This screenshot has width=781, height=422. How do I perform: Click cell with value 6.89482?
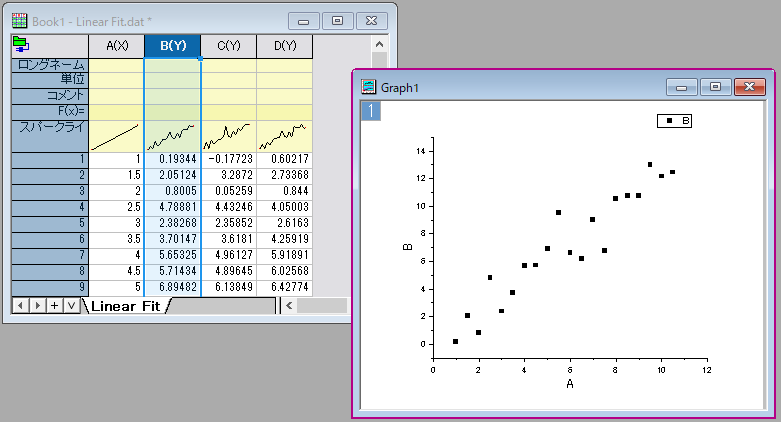tap(172, 287)
